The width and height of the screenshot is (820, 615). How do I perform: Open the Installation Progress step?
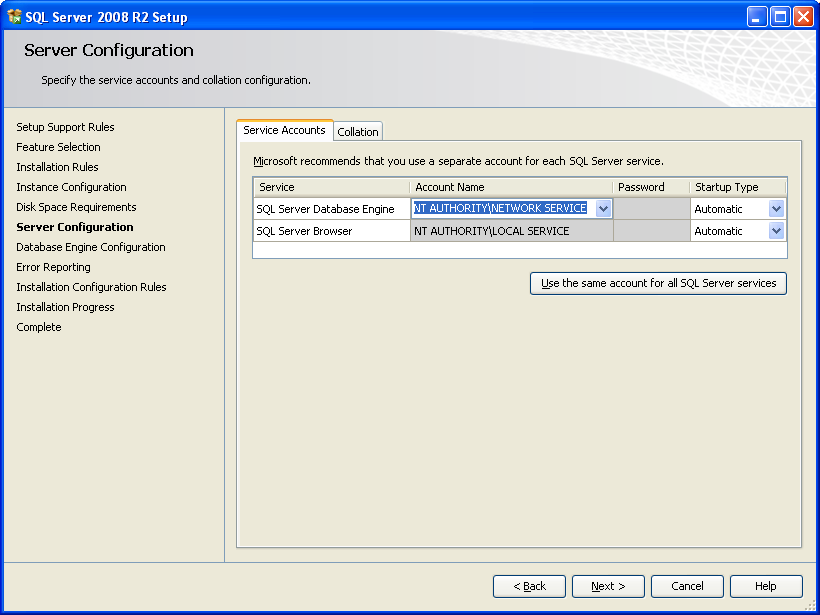pyautogui.click(x=65, y=307)
